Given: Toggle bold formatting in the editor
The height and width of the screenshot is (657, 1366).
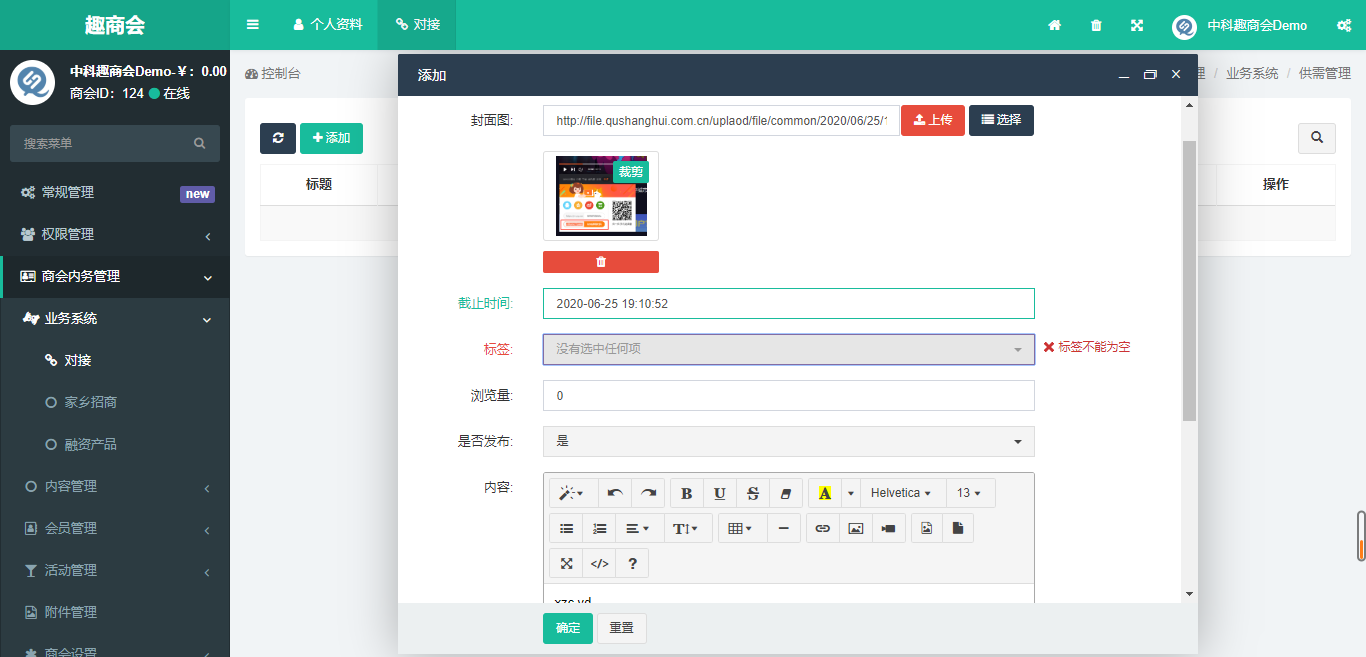Looking at the screenshot, I should tap(686, 493).
